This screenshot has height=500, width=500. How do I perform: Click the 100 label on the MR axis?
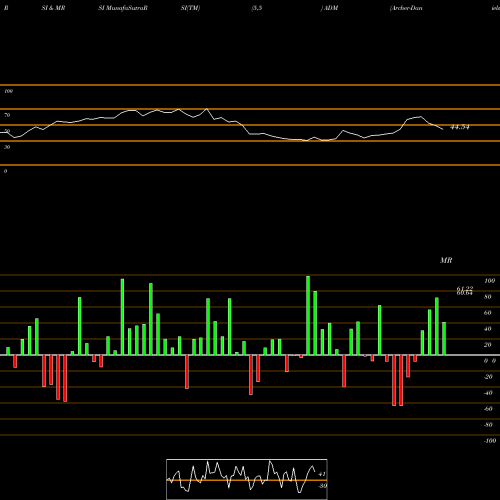[489, 281]
